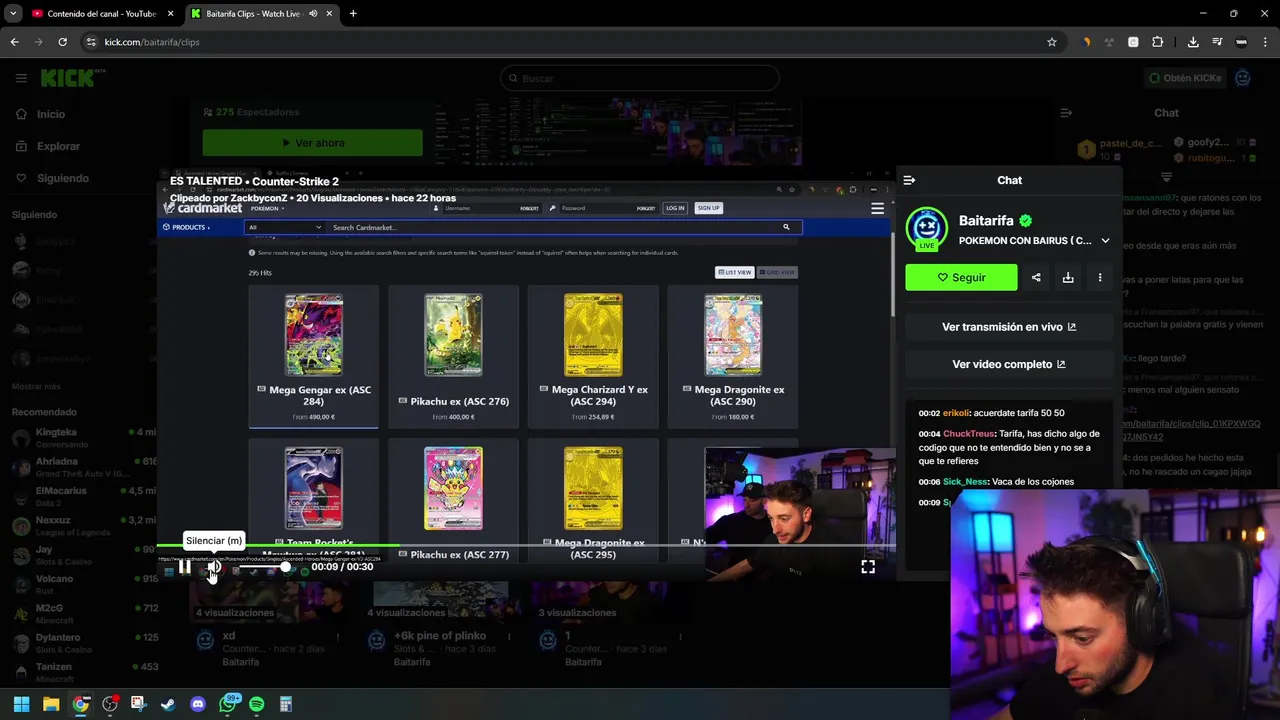Open OBS Studio from taskbar
1280x720 pixels.
pyautogui.click(x=110, y=704)
